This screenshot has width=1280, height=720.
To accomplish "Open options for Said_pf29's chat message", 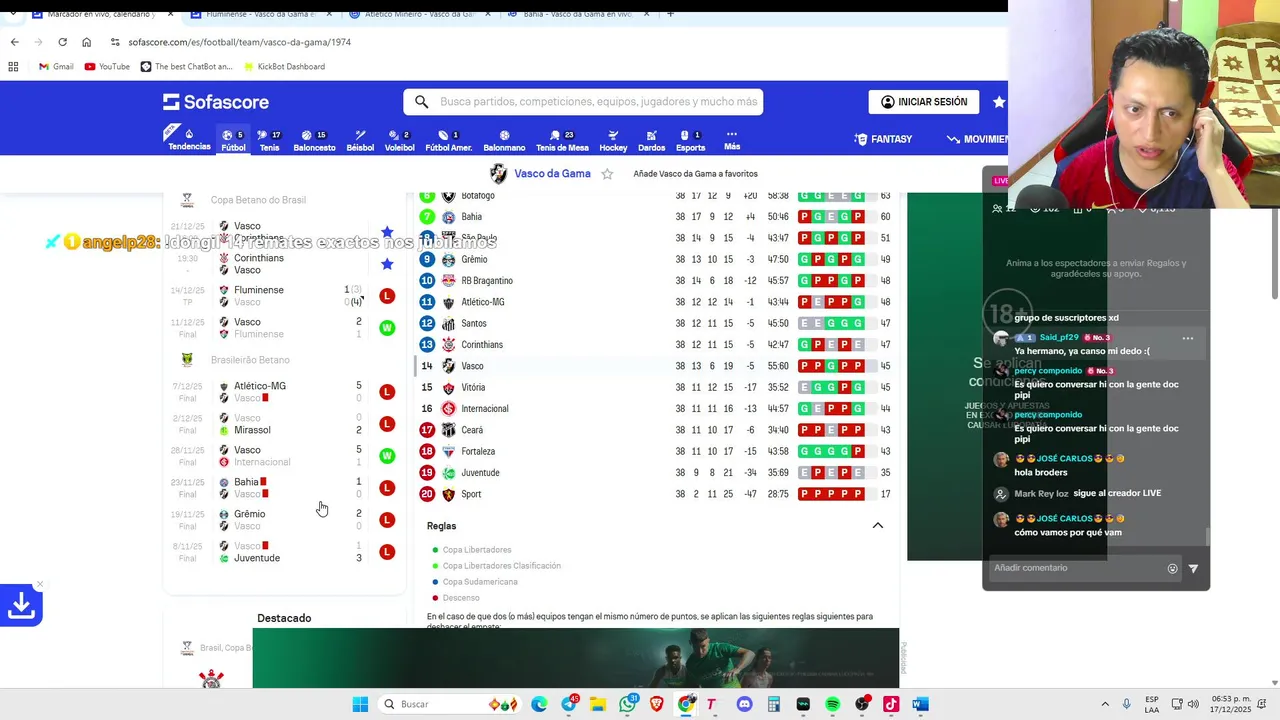I will tap(1188, 338).
